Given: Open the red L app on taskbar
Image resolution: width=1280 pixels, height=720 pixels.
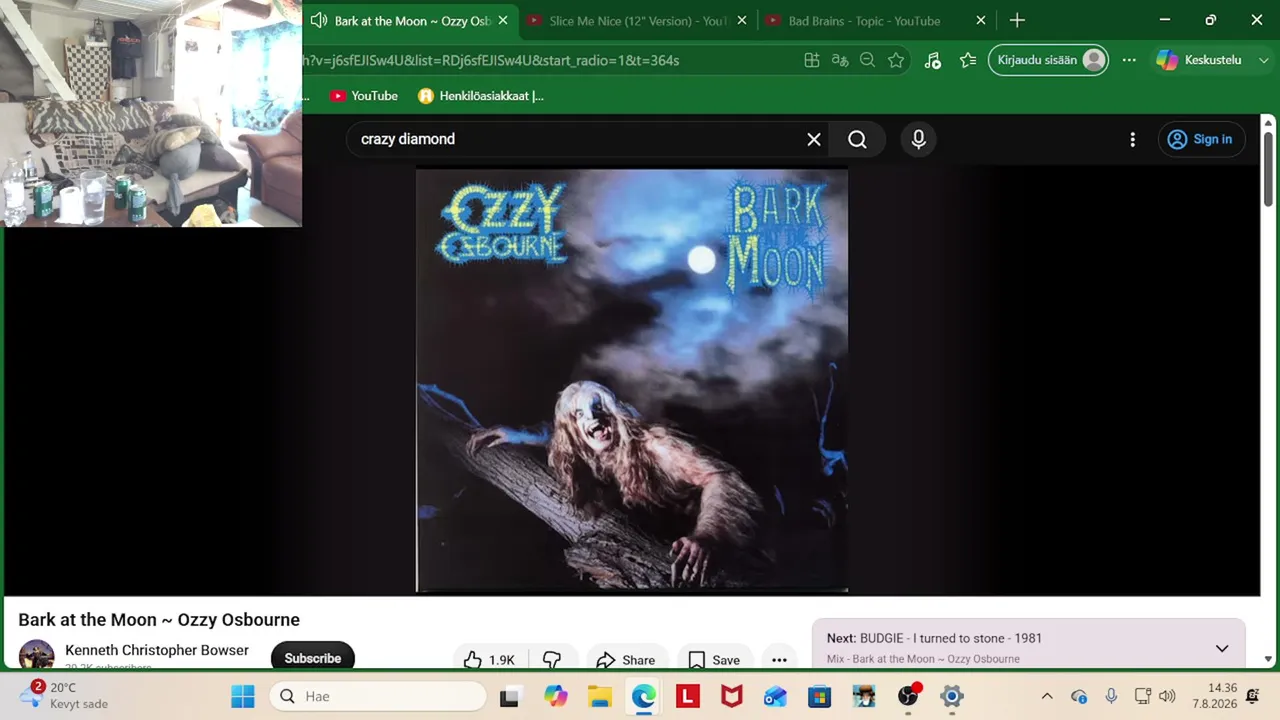Looking at the screenshot, I should pyautogui.click(x=688, y=696).
